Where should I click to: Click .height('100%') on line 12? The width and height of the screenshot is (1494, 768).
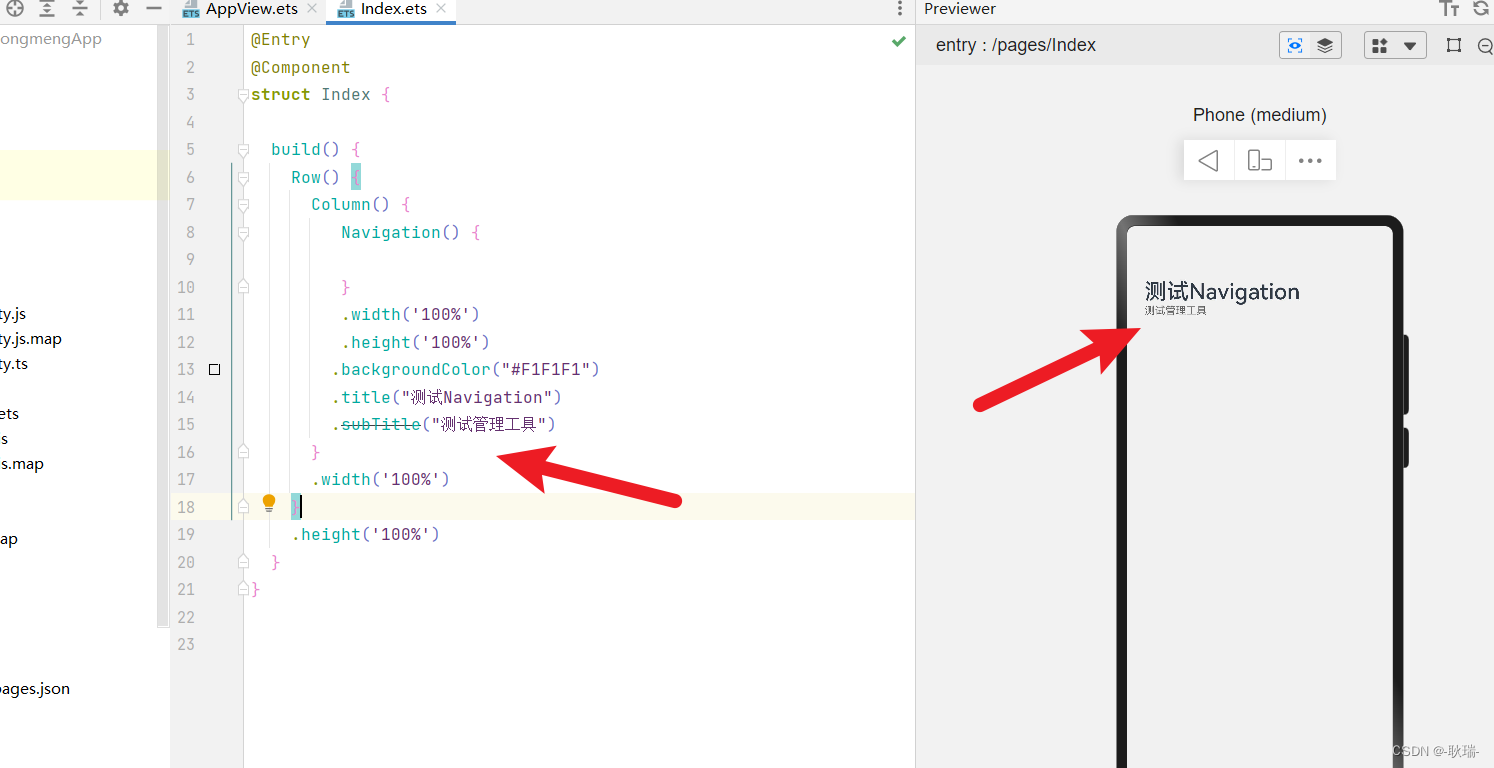[x=416, y=343]
